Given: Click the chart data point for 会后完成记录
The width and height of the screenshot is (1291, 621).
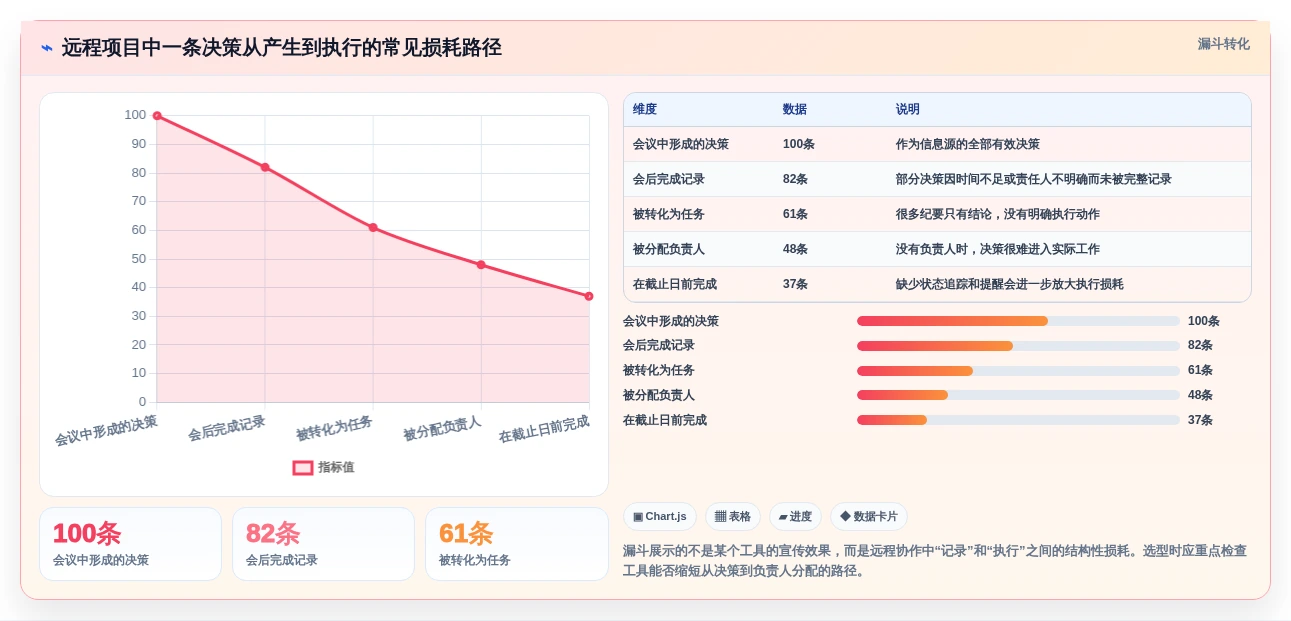Looking at the screenshot, I should point(265,167).
